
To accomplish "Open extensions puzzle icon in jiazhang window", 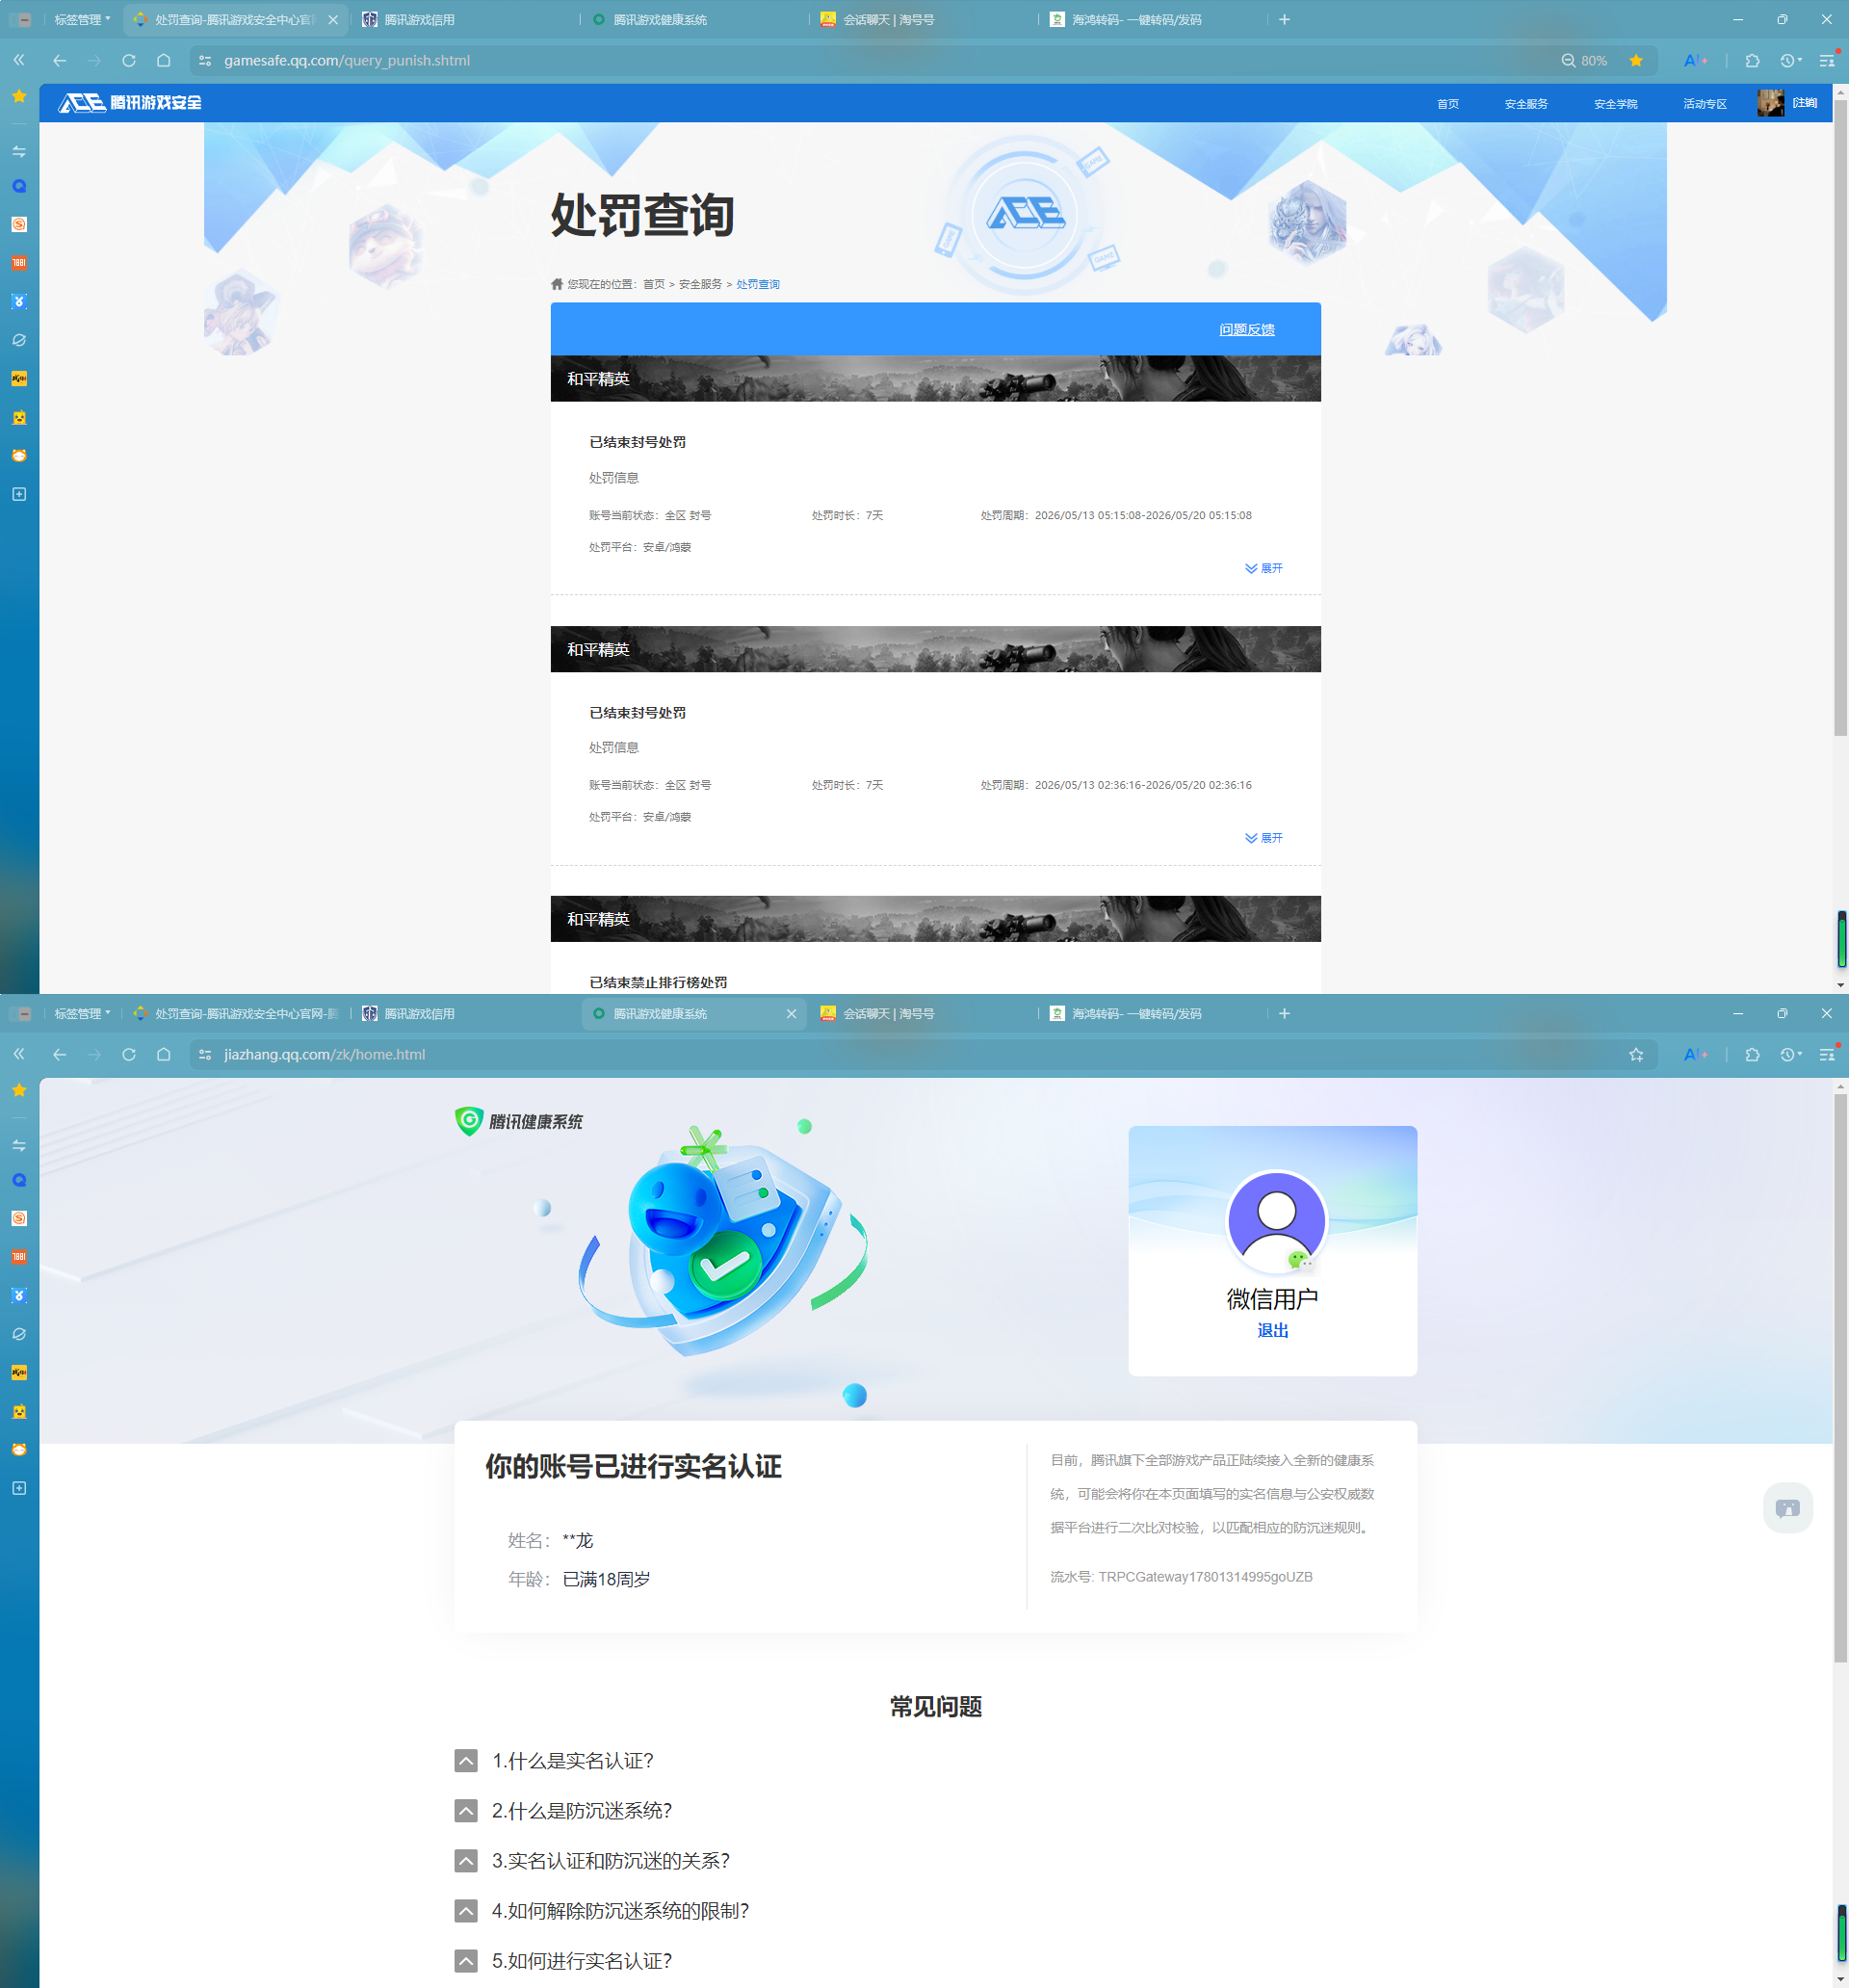I will (1752, 1054).
